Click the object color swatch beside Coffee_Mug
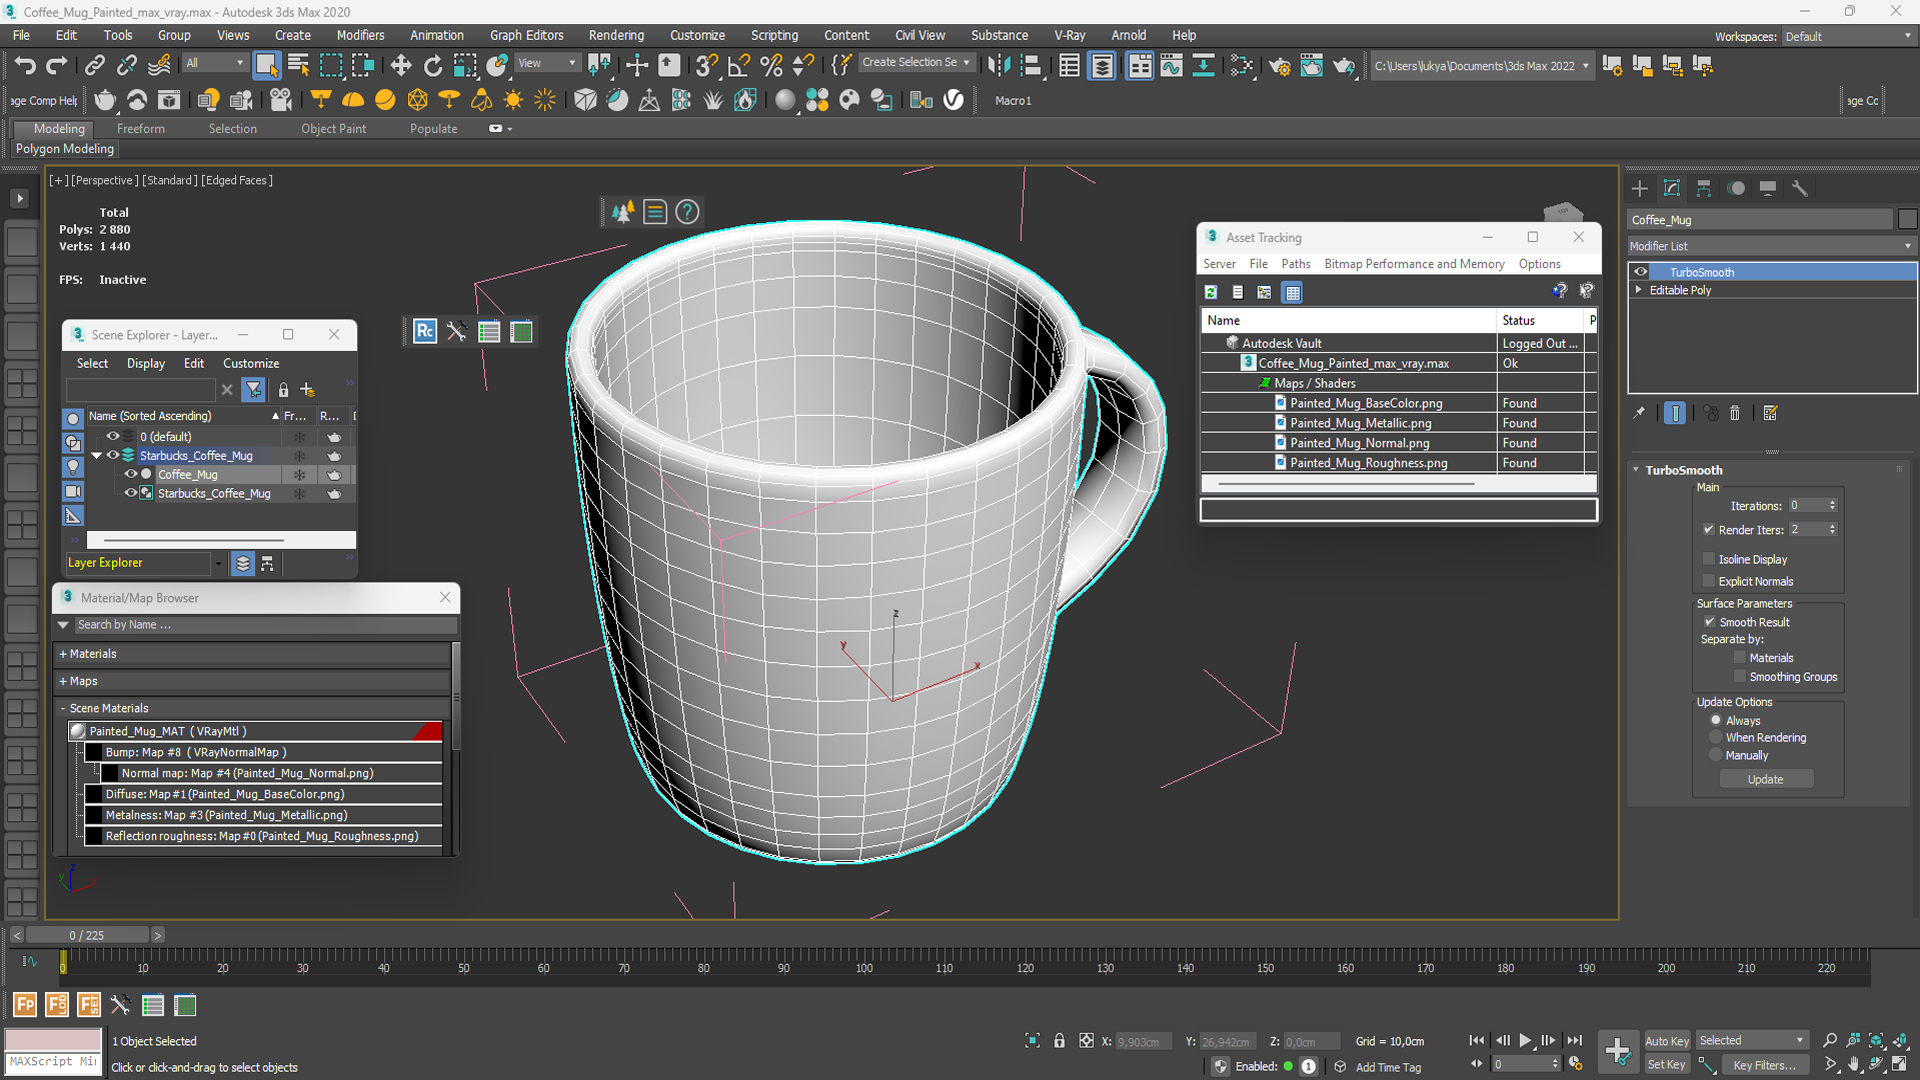Screen dimensions: 1920x1080 (x=1907, y=220)
